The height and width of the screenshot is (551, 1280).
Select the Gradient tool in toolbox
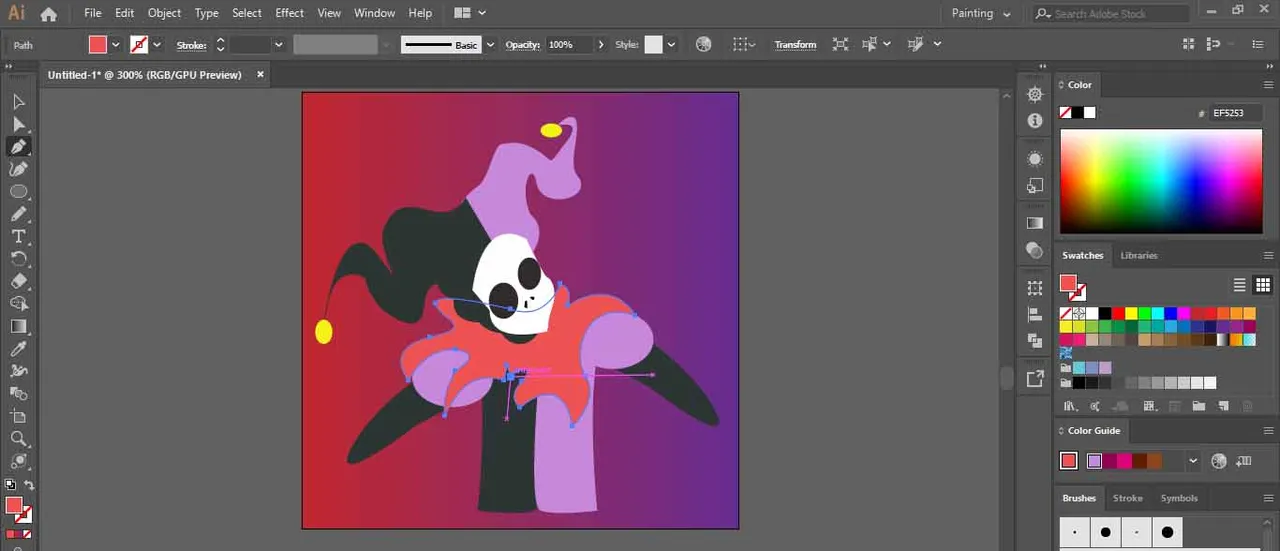[18, 326]
